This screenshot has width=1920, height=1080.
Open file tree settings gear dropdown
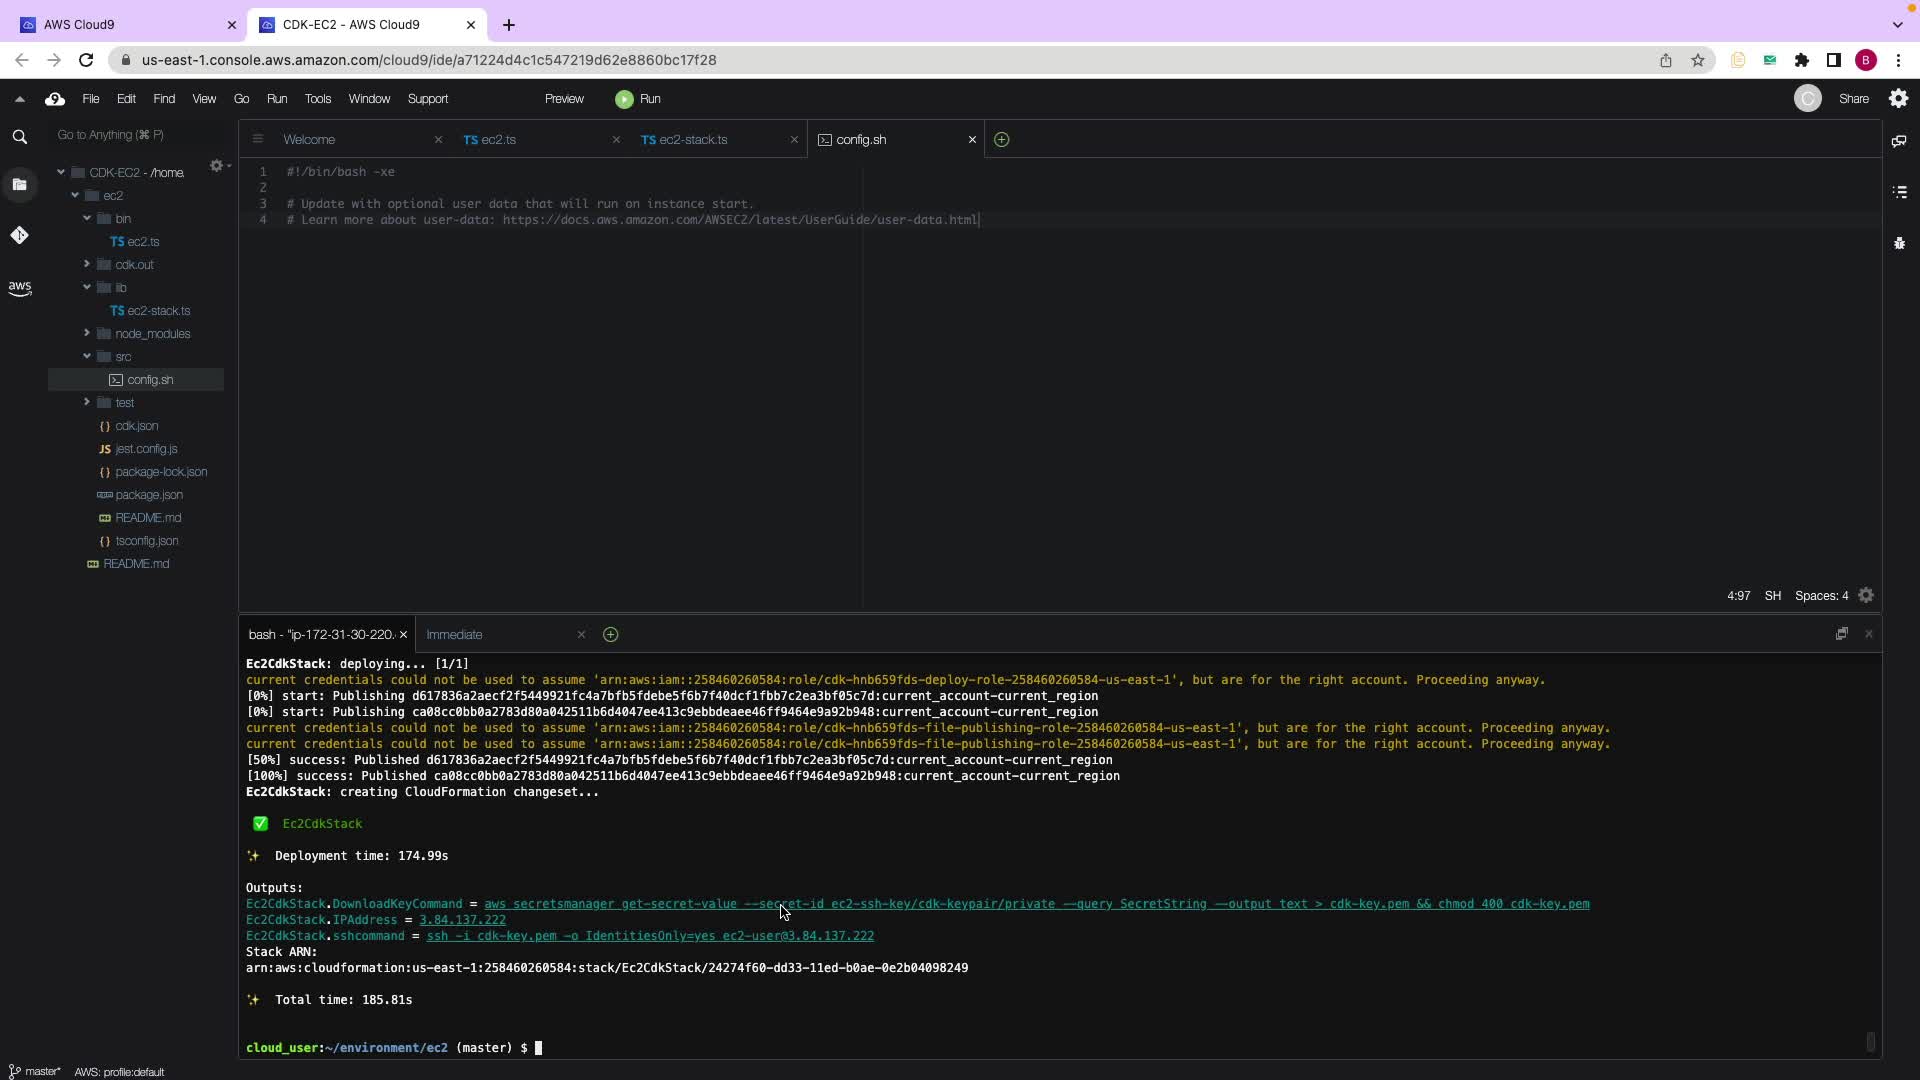tap(218, 166)
